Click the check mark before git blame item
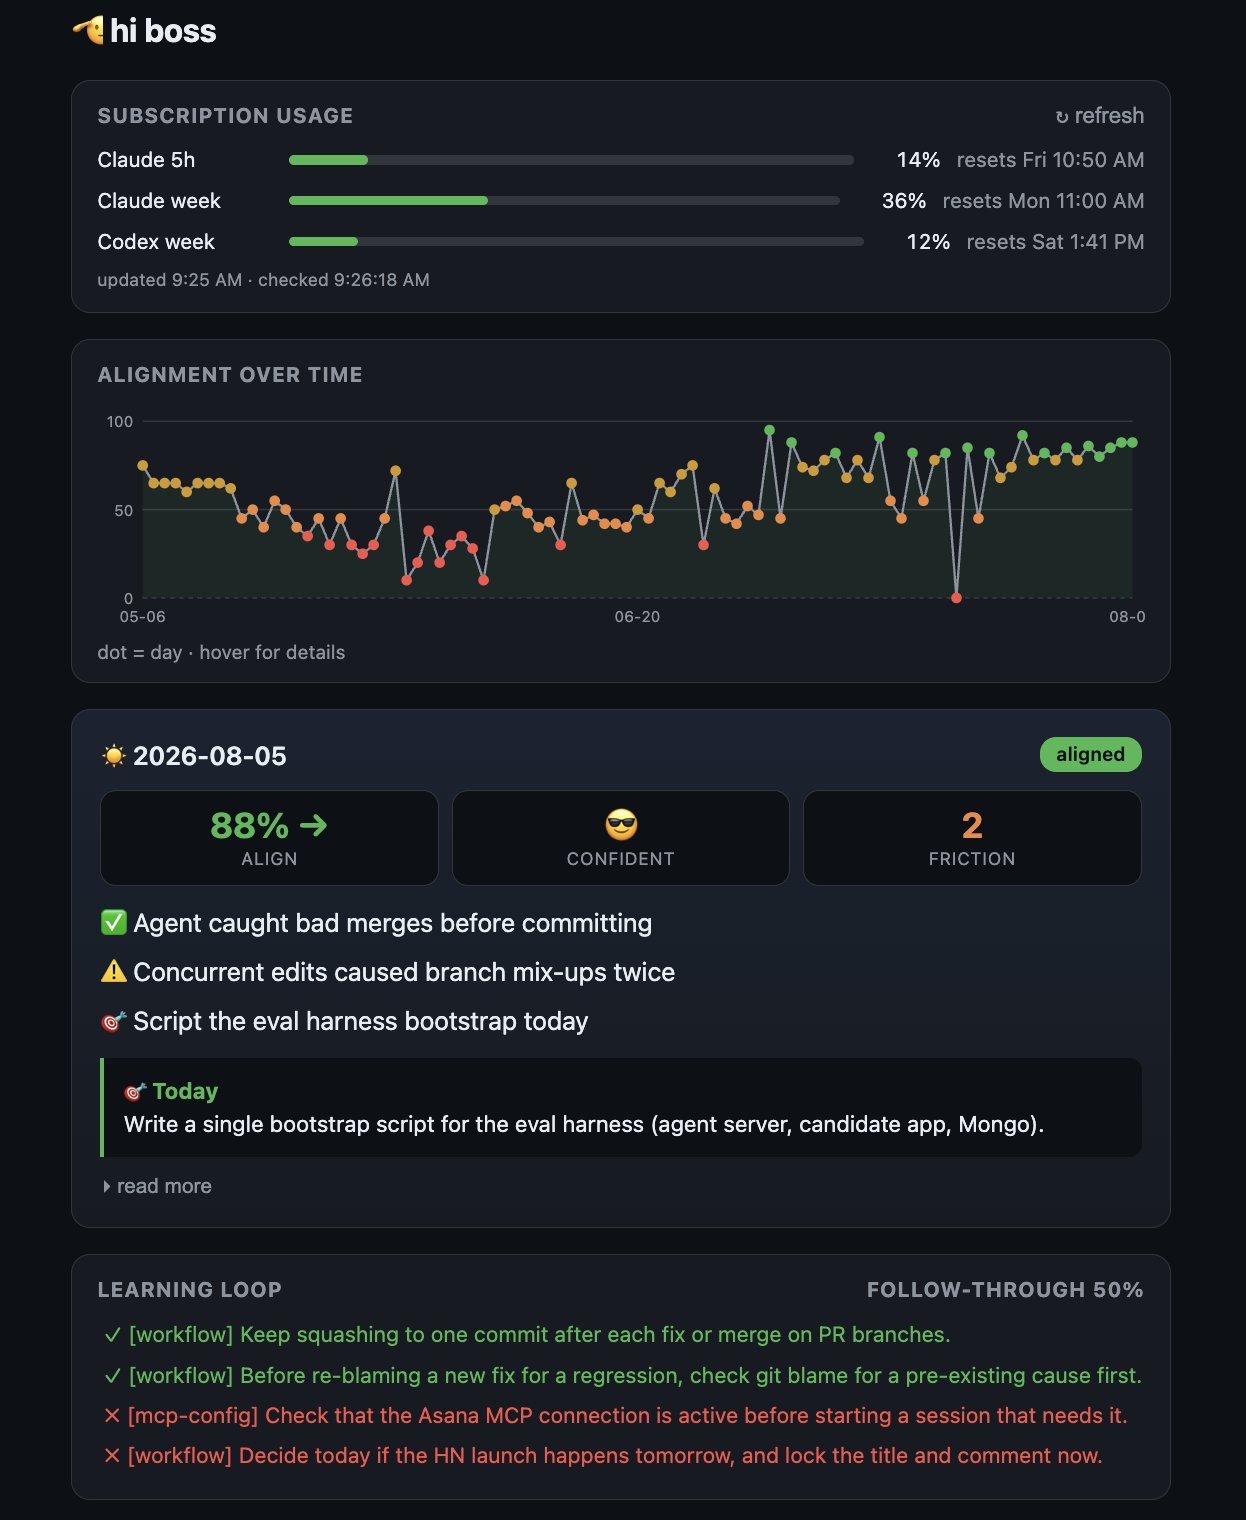Viewport: 1246px width, 1520px height. (x=113, y=1375)
